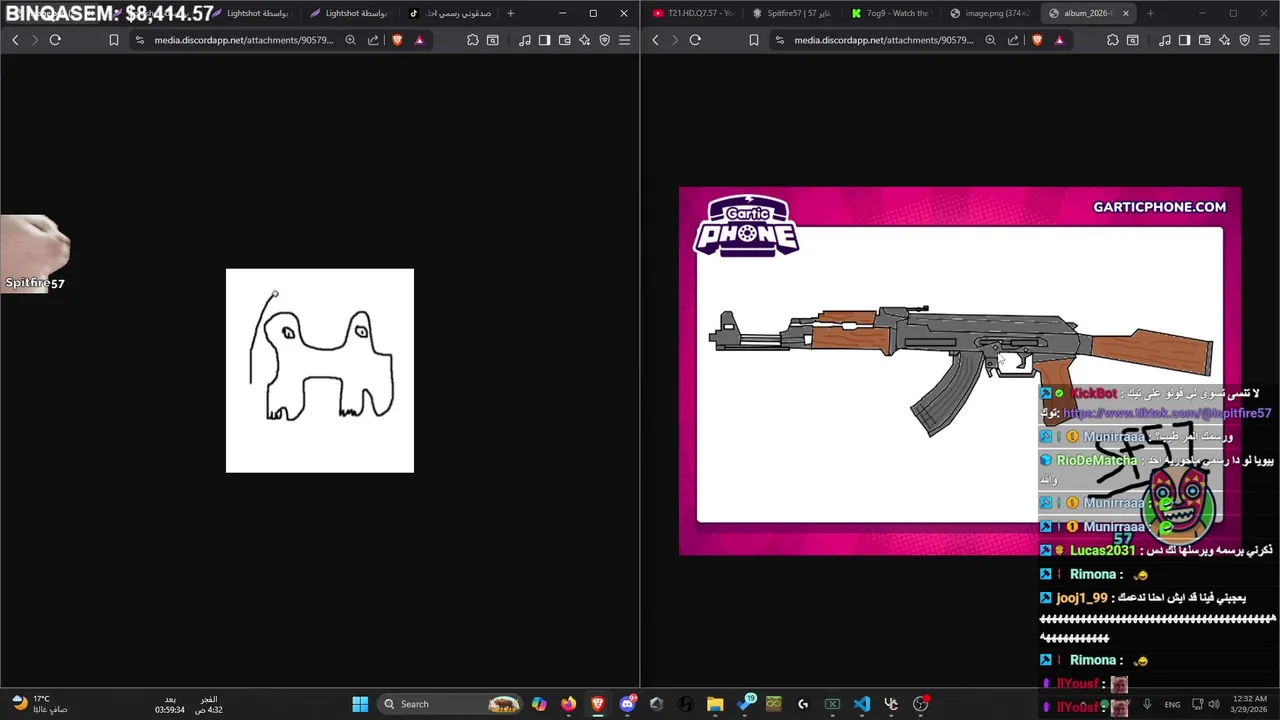1280x720 pixels.
Task: Switch to the T21.HD.Q7.57 YouTube tab
Action: [692, 13]
